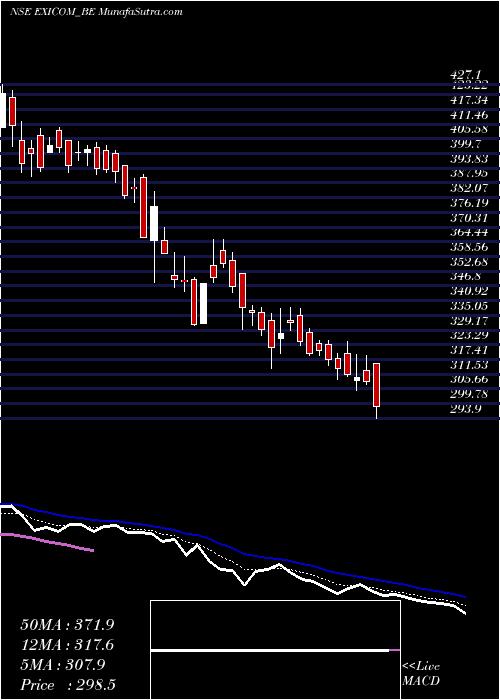Screen dimensions: 500x700
Task: Click the 427.1 price label
Action: (x=468, y=76)
